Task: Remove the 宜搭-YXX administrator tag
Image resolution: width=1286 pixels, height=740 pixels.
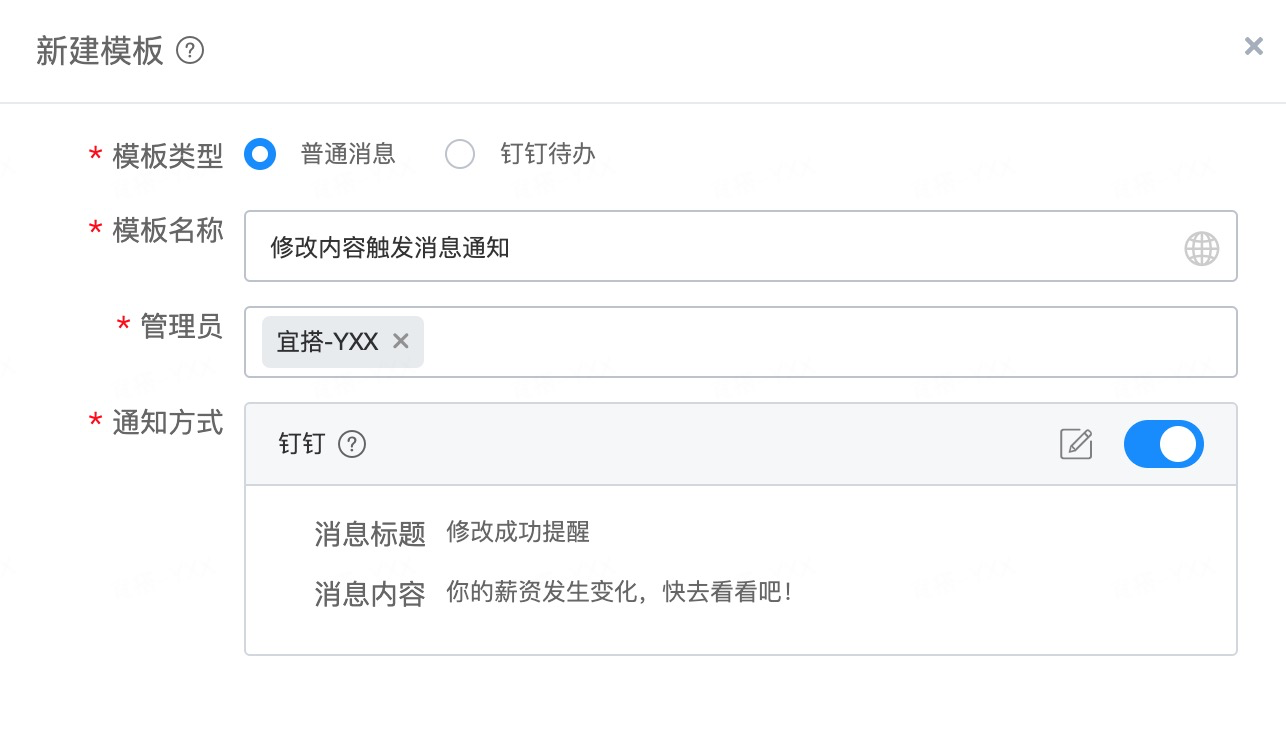Action: [401, 342]
